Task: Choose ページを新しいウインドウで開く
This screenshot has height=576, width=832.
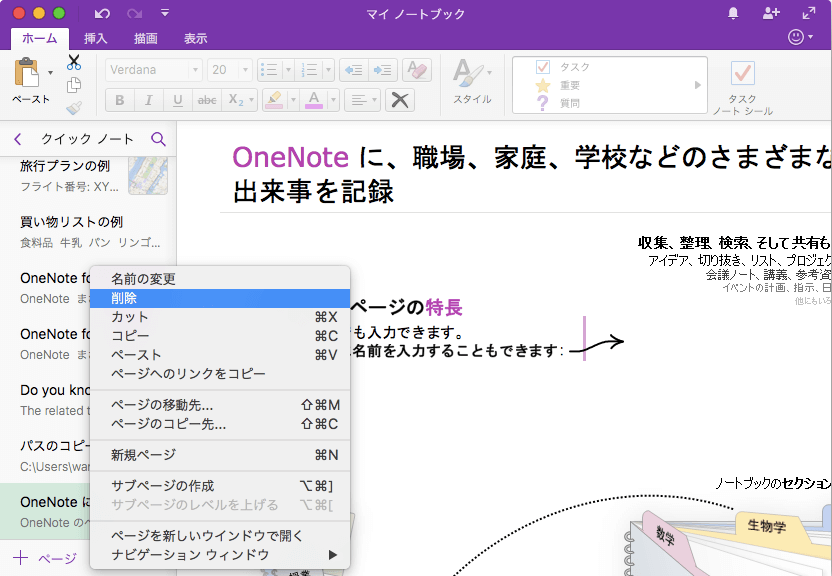Action: pyautogui.click(x=220, y=536)
